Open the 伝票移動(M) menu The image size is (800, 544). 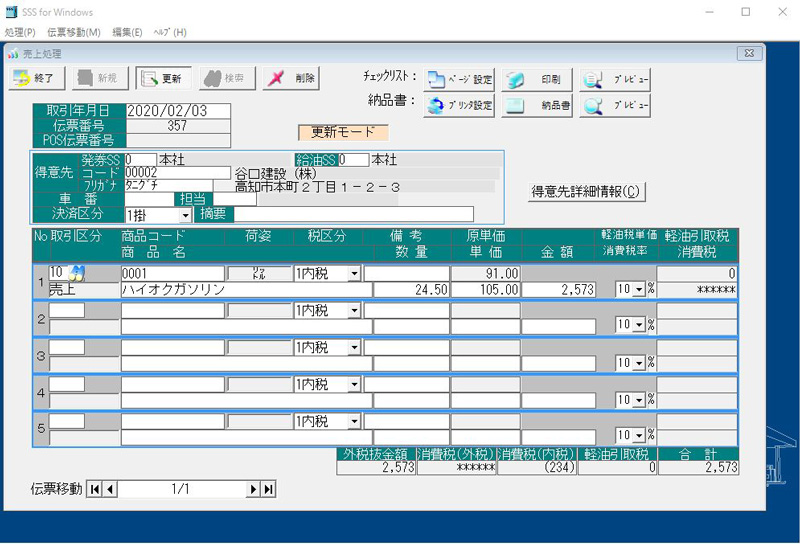click(73, 32)
